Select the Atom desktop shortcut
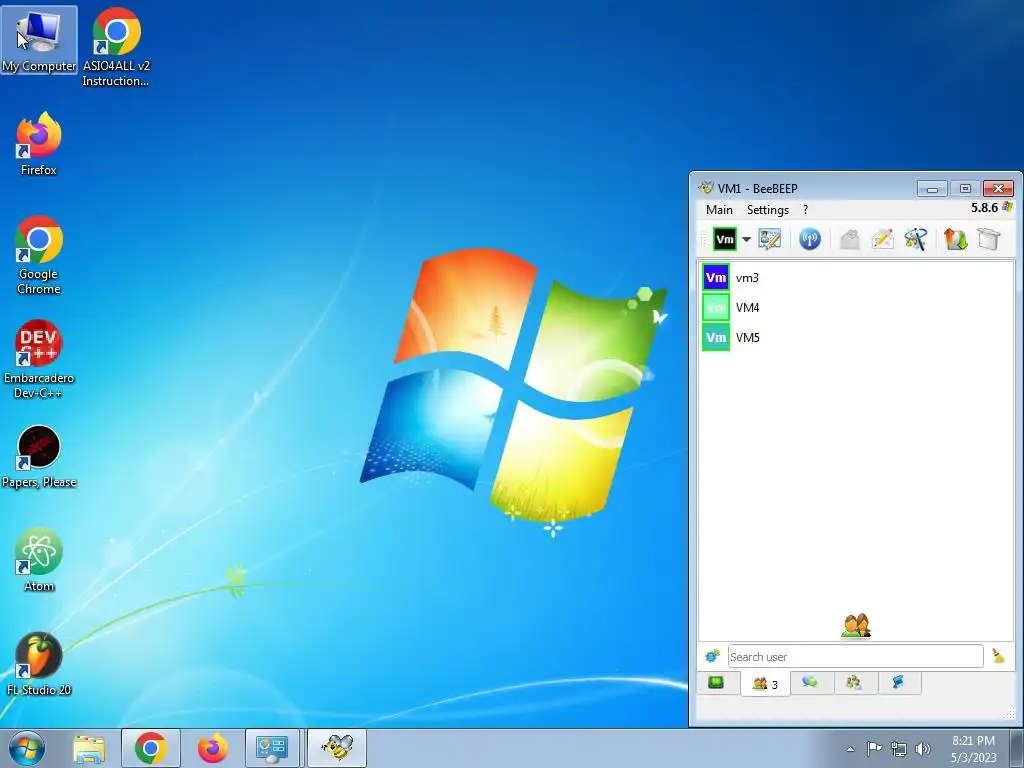 point(39,560)
